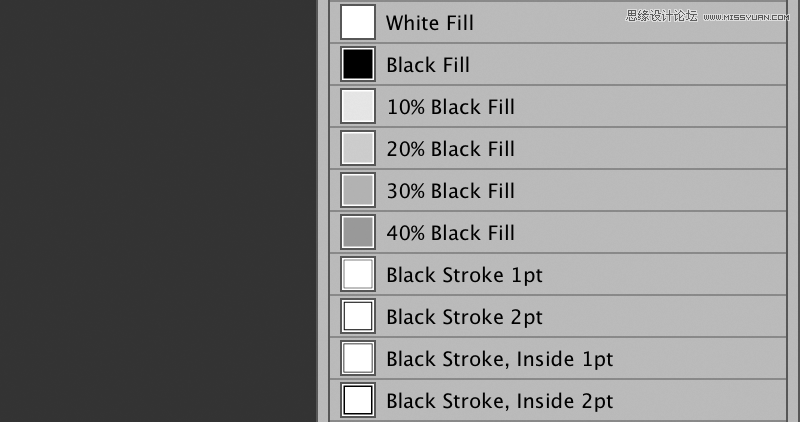Apply the Black Fill preset label
This screenshot has height=422, width=800.
coord(428,65)
